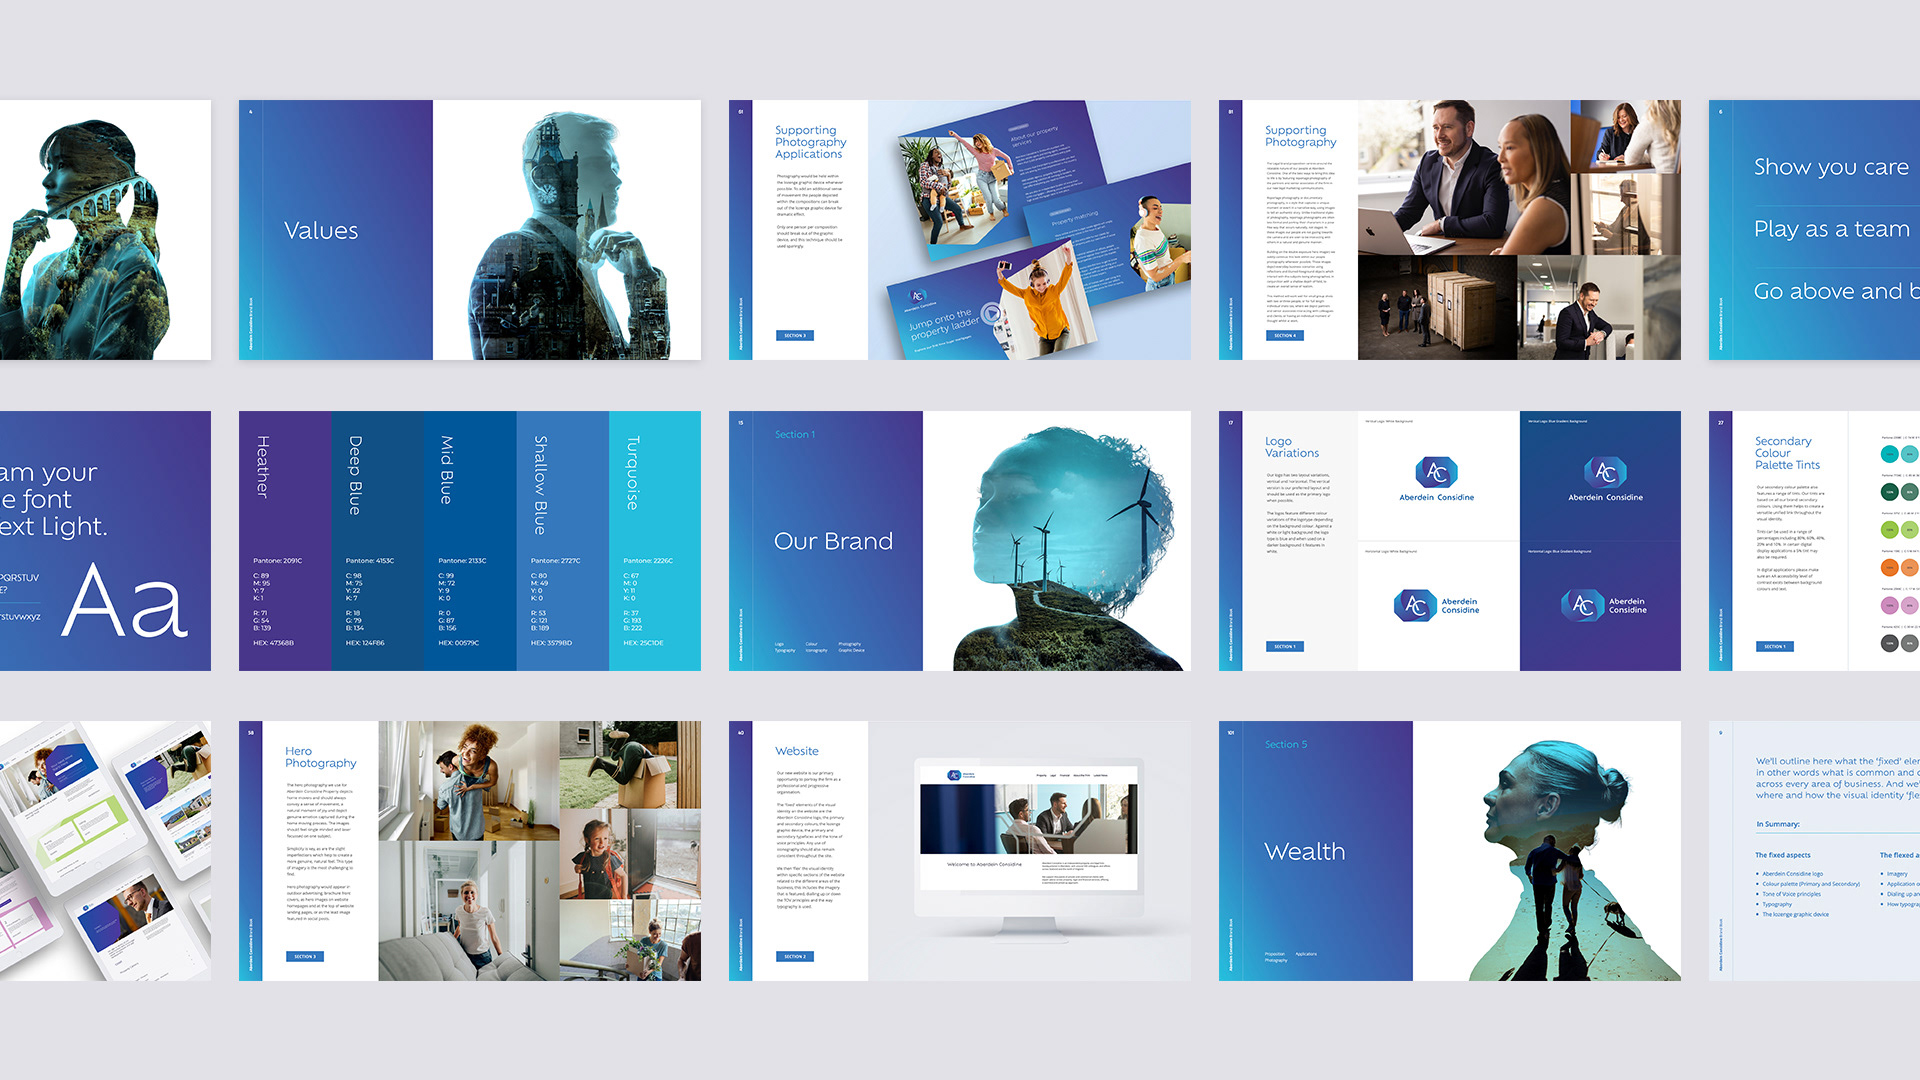Click vertical Aberdein Considine logo on blue gradient
Viewport: 1920px width, 1080px height.
point(1605,479)
